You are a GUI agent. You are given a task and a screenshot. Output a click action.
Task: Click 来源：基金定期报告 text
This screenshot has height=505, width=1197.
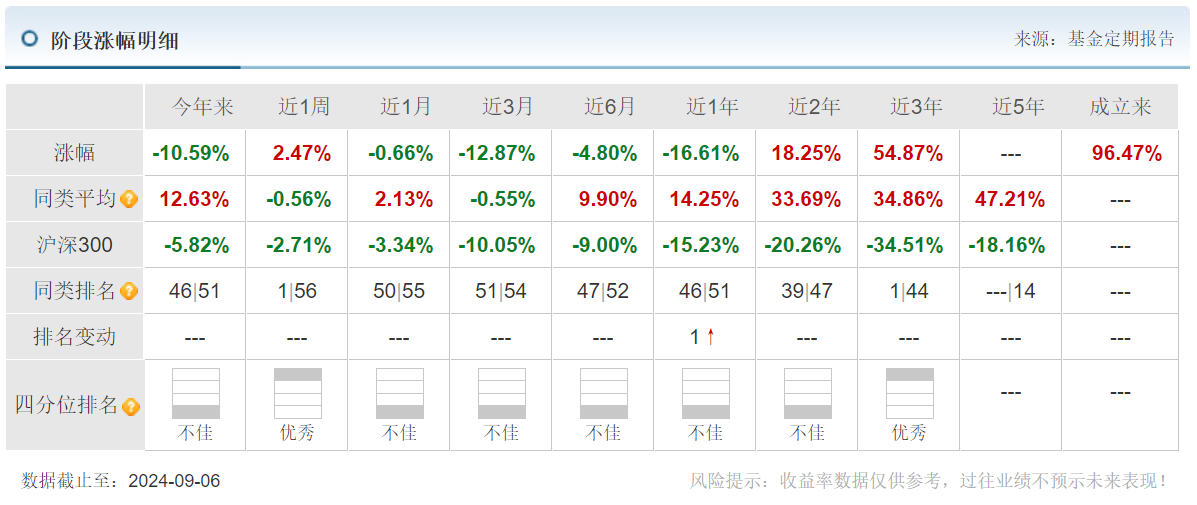coord(1094,39)
